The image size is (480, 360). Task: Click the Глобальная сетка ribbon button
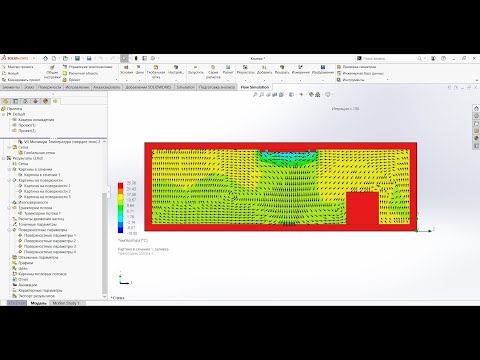(x=156, y=72)
